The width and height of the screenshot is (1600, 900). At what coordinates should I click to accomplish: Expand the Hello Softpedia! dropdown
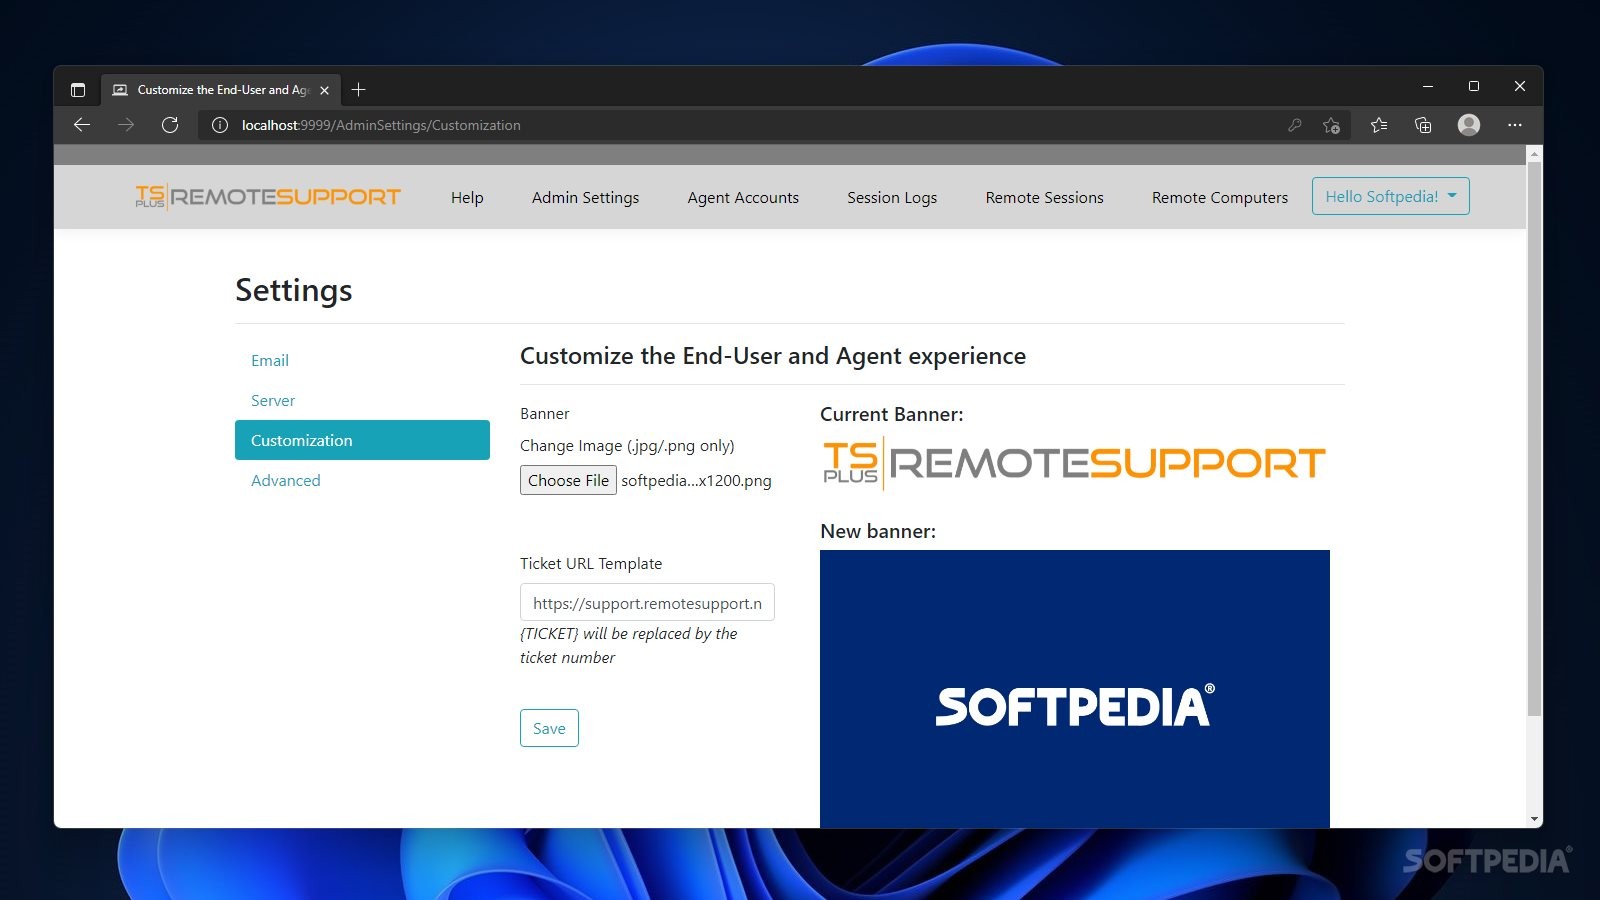pyautogui.click(x=1391, y=196)
